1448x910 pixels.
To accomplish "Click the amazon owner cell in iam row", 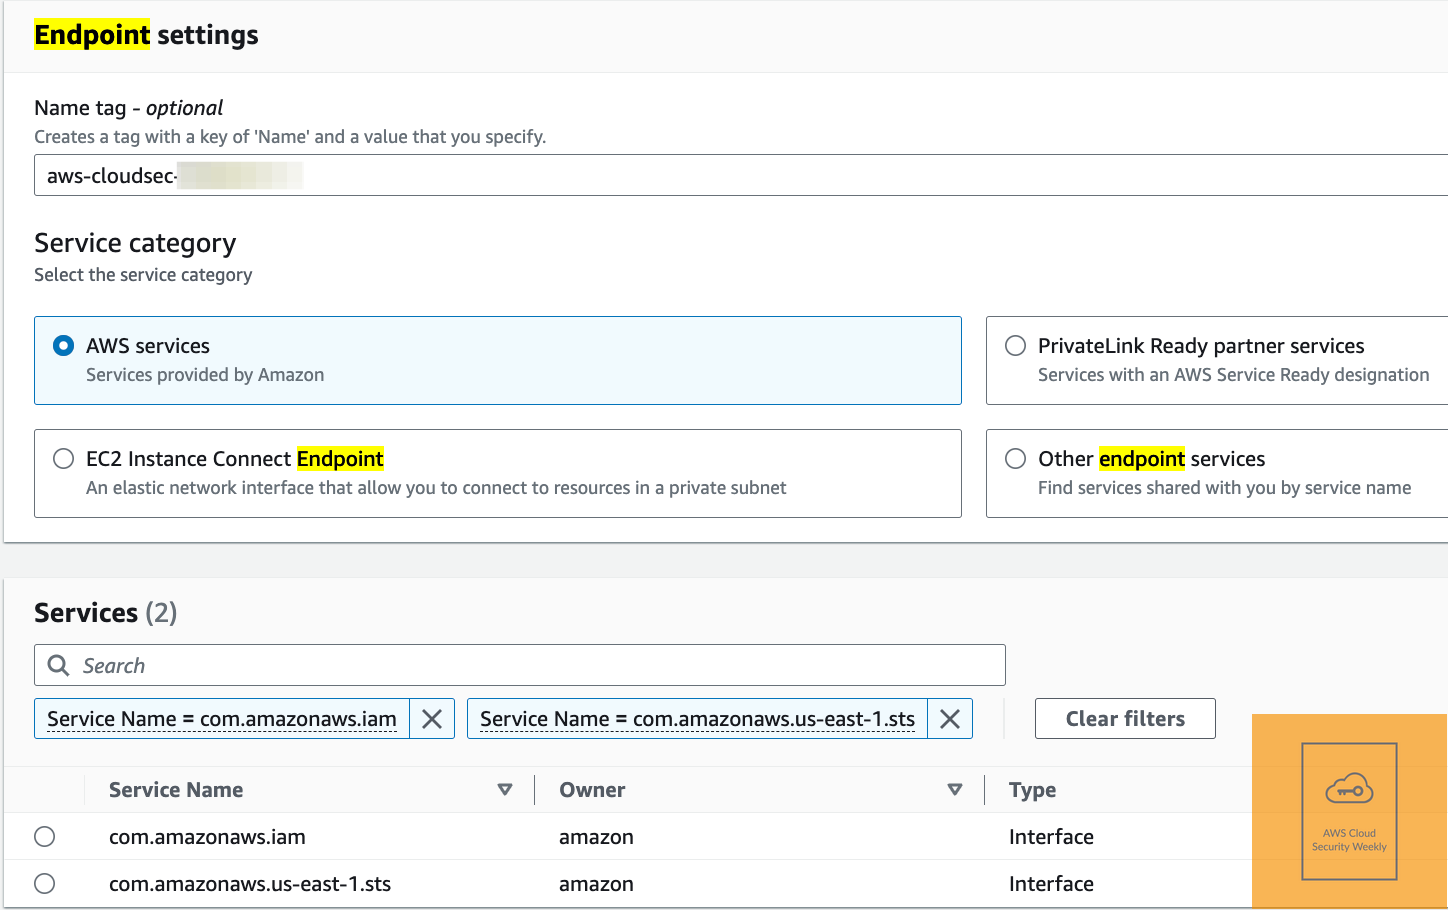I will click(596, 837).
